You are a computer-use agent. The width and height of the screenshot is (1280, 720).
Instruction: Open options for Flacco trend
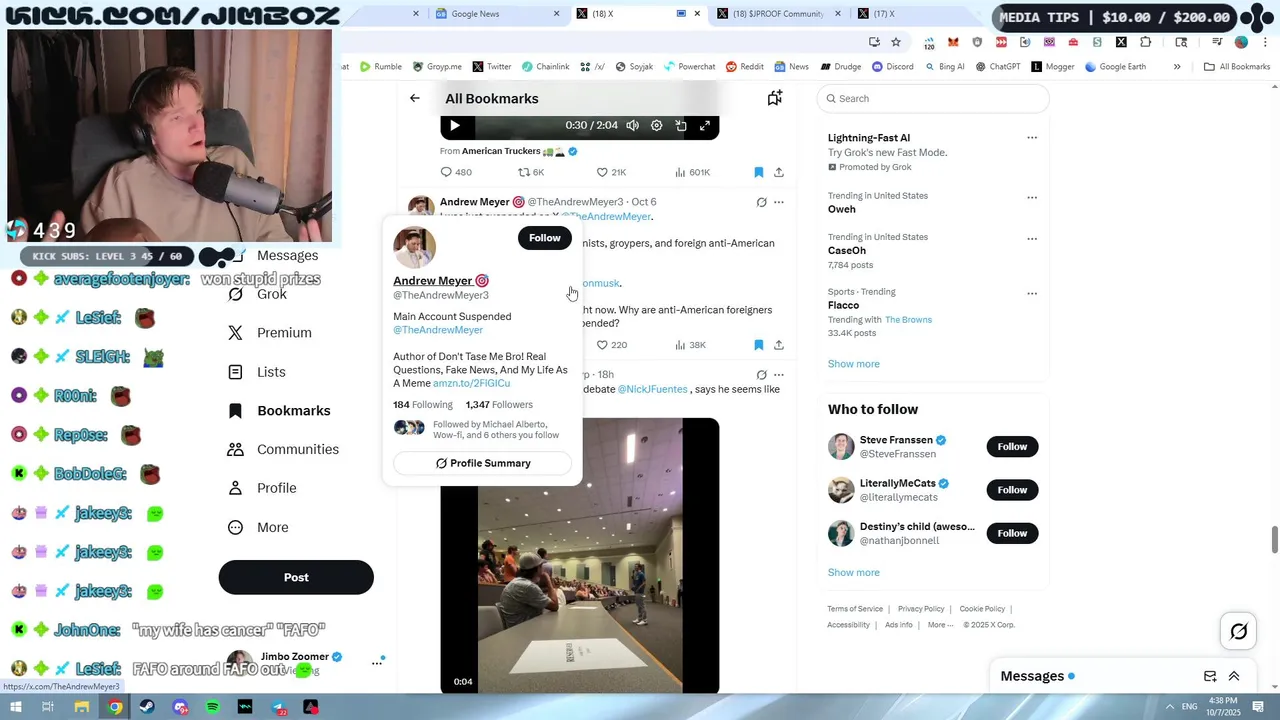pos(1032,294)
